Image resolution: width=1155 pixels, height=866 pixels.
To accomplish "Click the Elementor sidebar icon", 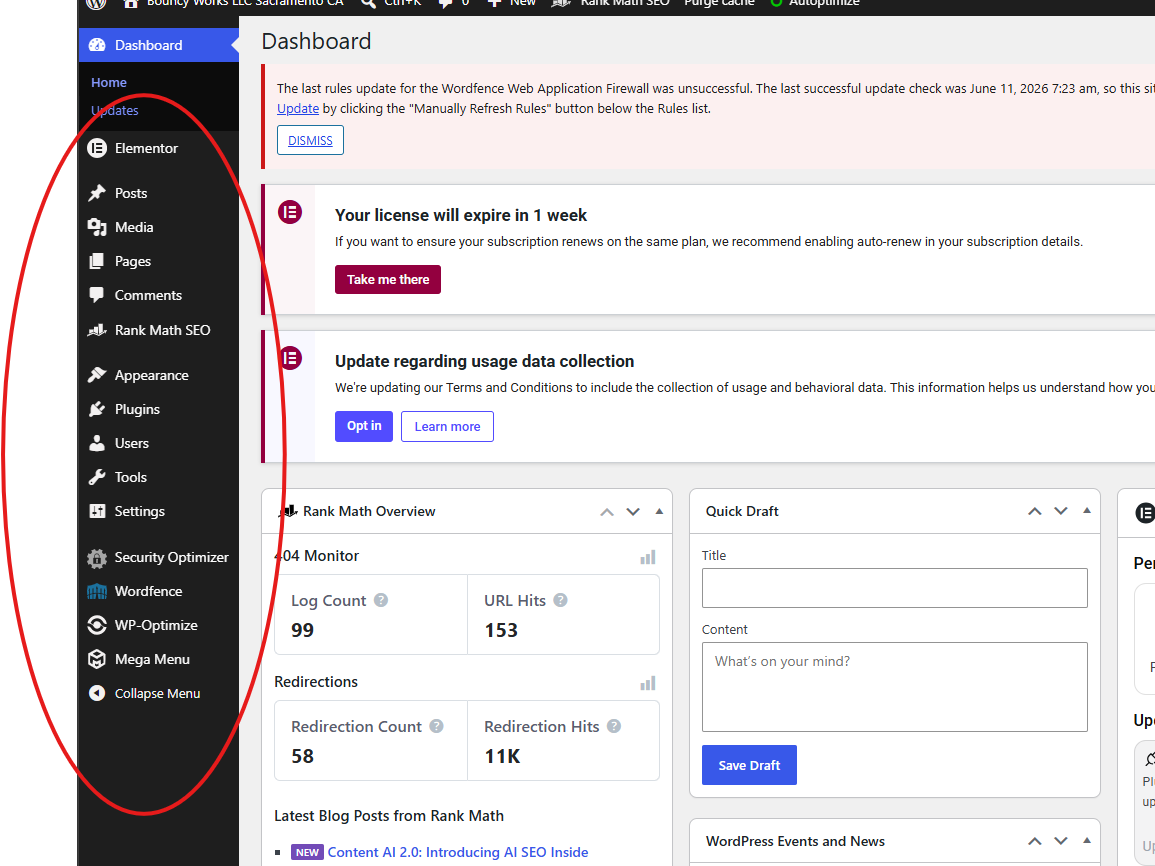I will coord(97,148).
